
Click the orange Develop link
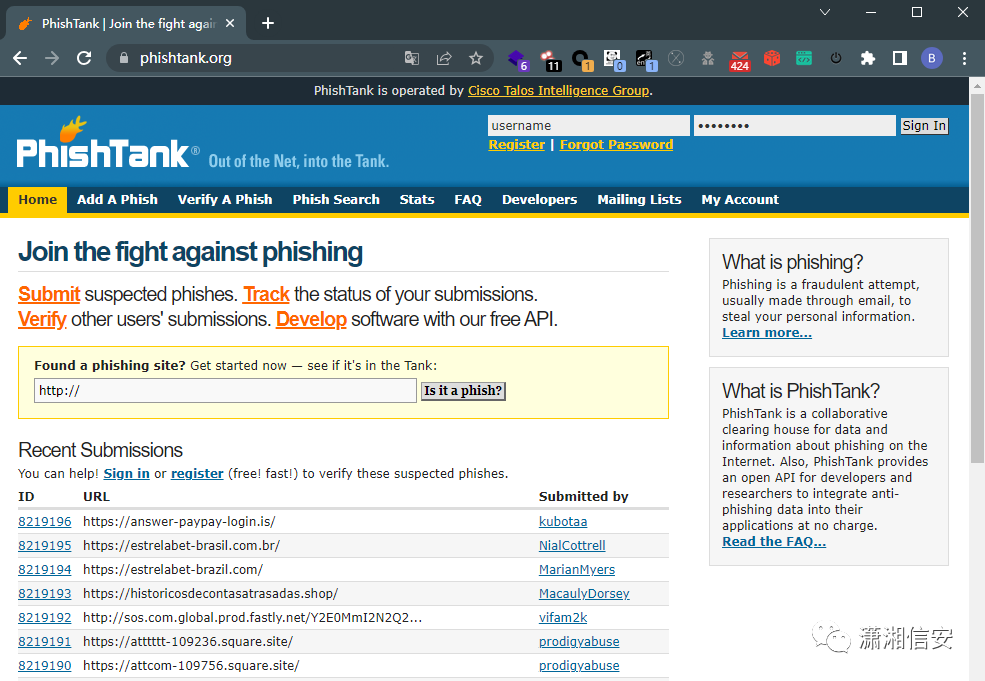coord(311,319)
